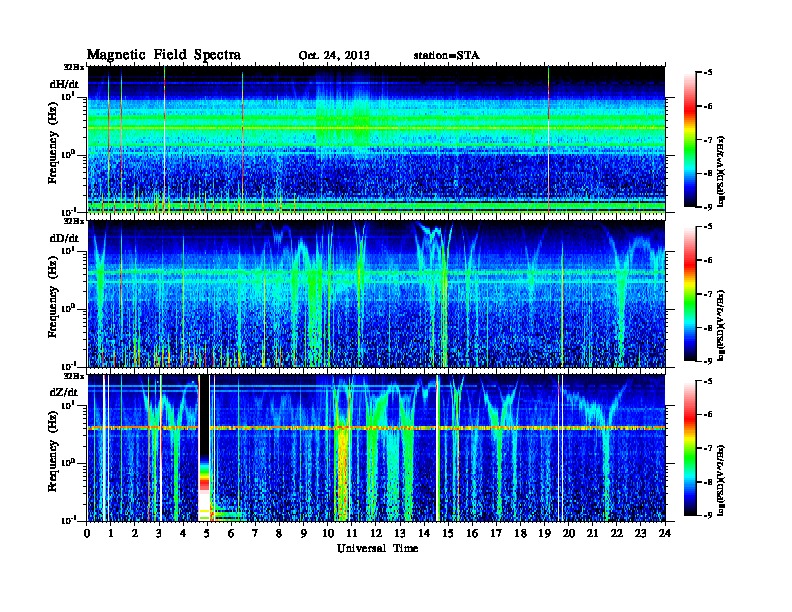
Task: Click the '-5' label on the top color scale
Action: [707, 73]
